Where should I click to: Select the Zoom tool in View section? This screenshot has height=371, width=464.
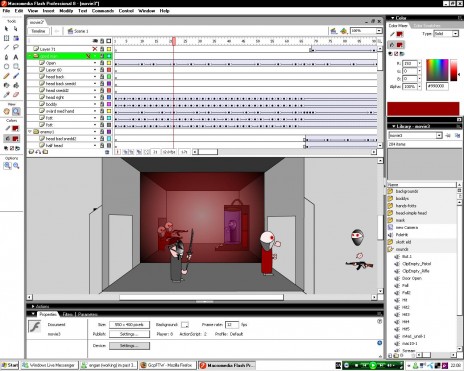[16, 111]
